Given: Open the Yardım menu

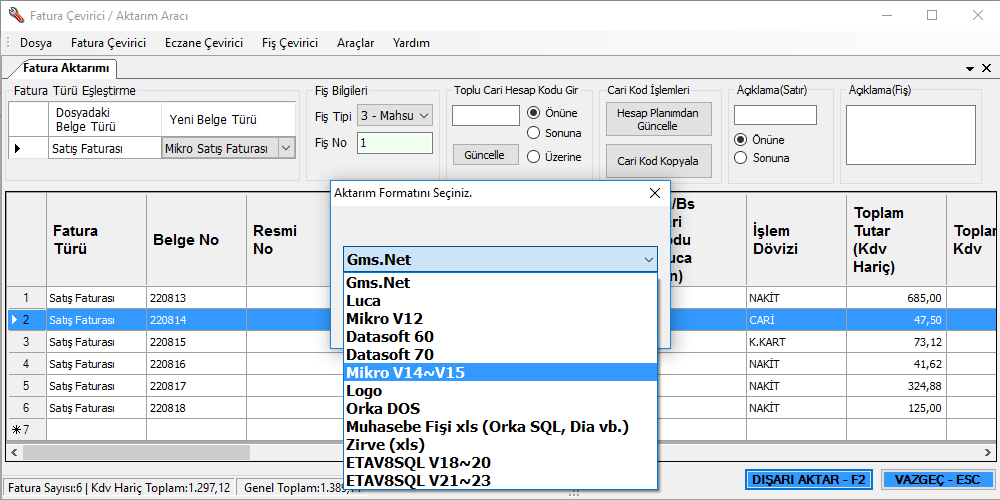Looking at the screenshot, I should [411, 43].
